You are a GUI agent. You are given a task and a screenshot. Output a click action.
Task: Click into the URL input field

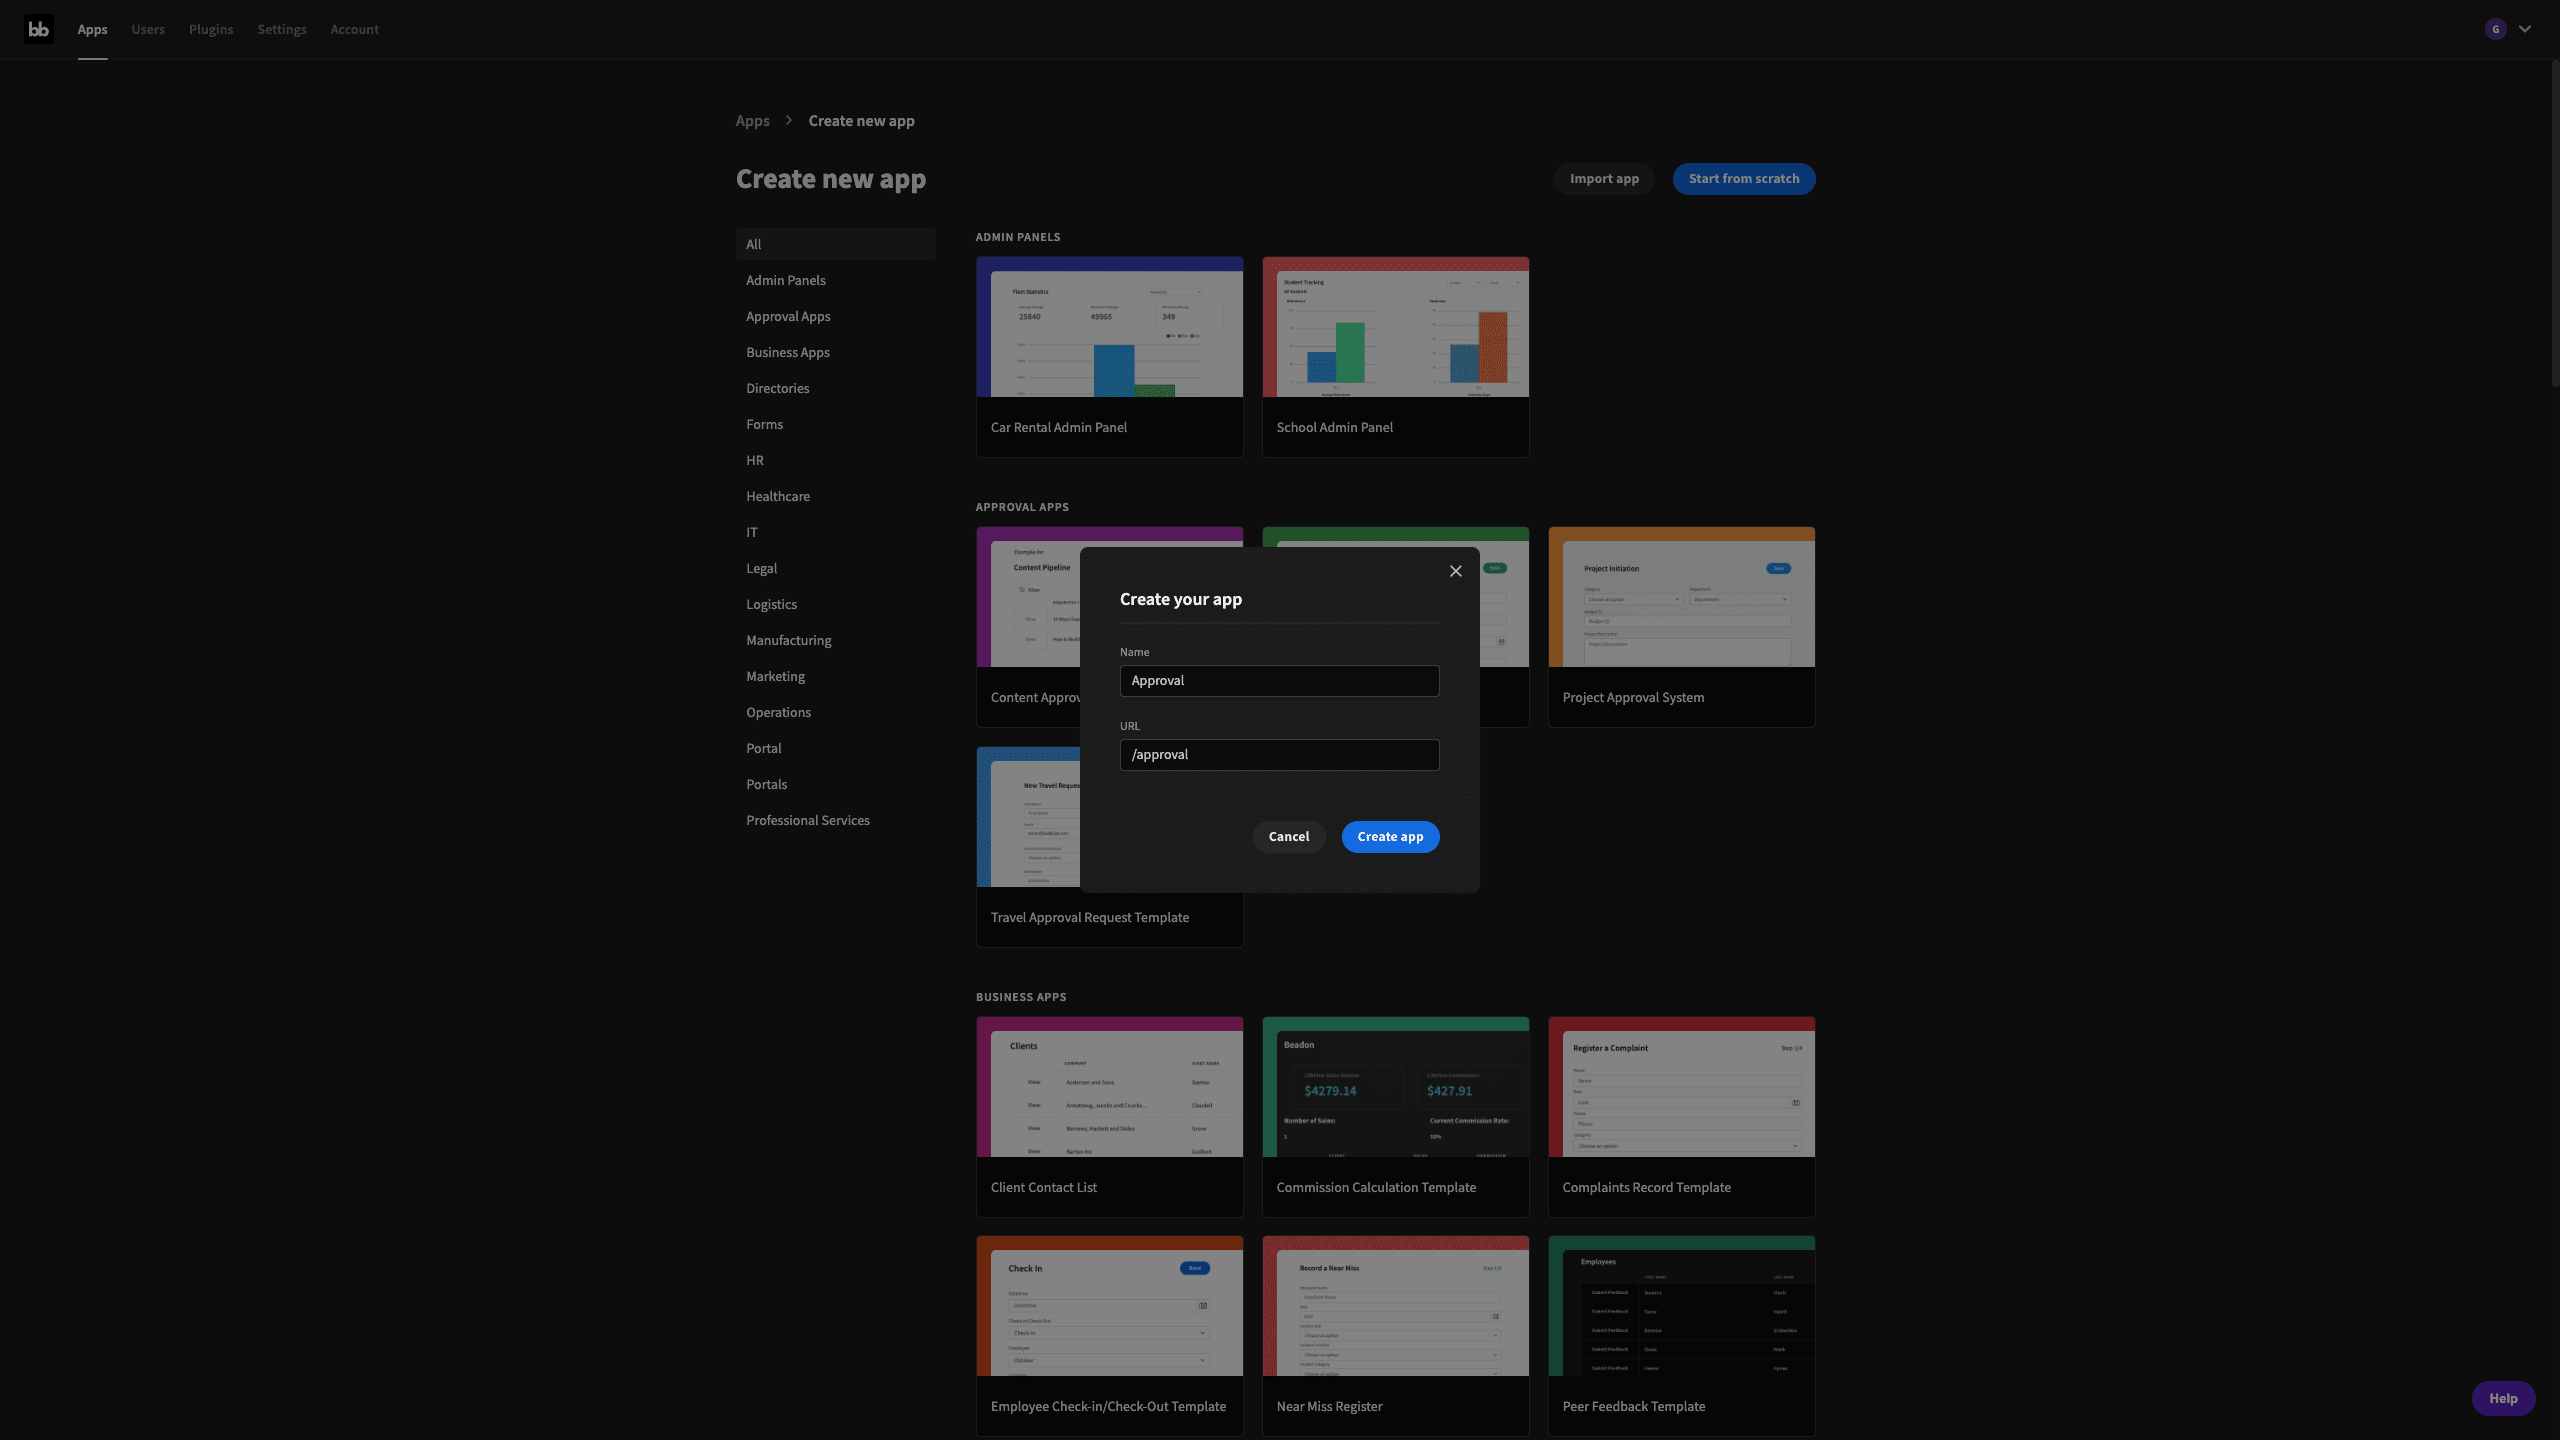[1280, 755]
